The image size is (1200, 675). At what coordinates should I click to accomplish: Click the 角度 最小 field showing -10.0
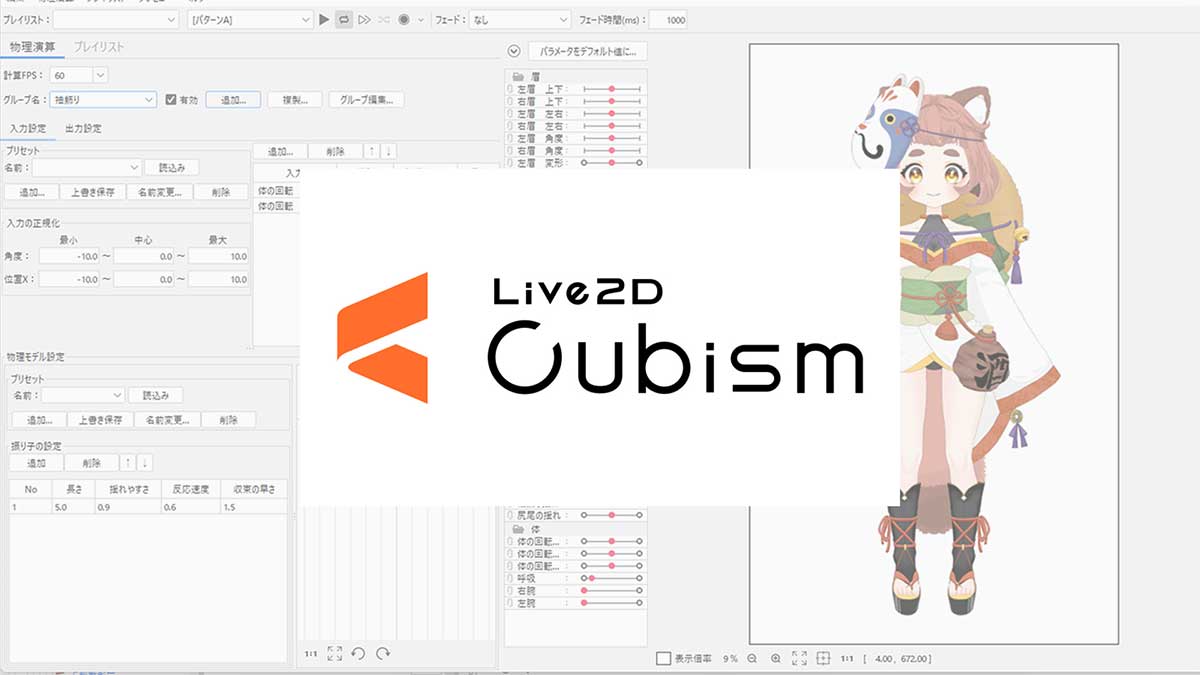click(70, 256)
